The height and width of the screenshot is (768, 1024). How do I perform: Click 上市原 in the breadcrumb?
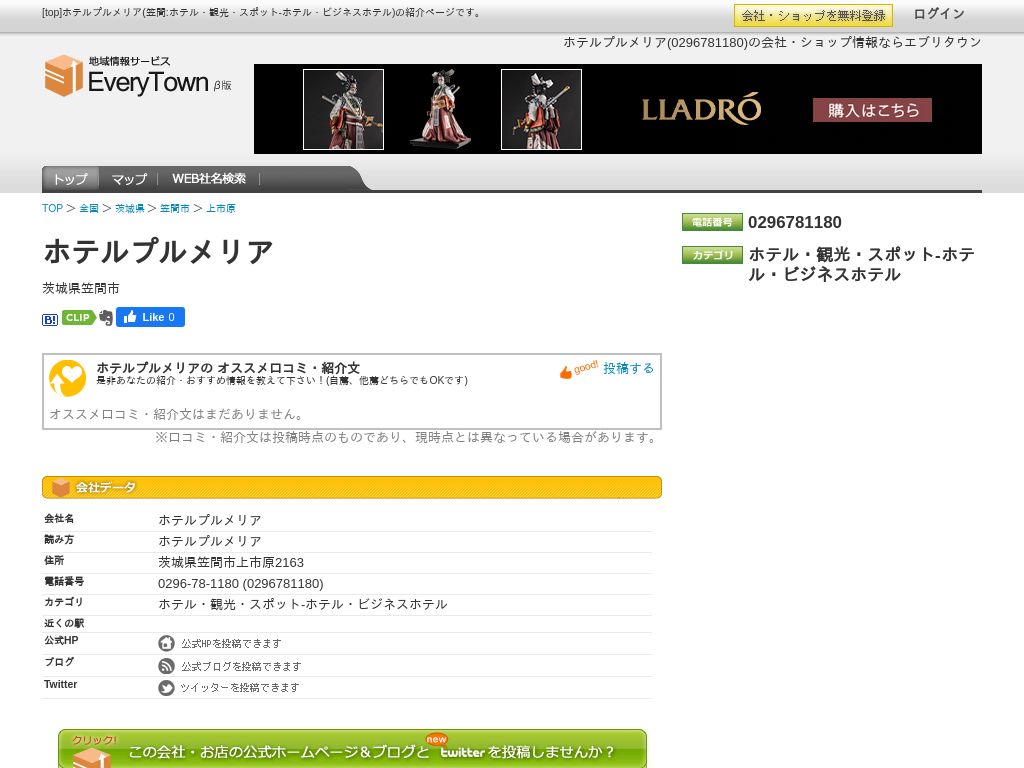tap(221, 208)
